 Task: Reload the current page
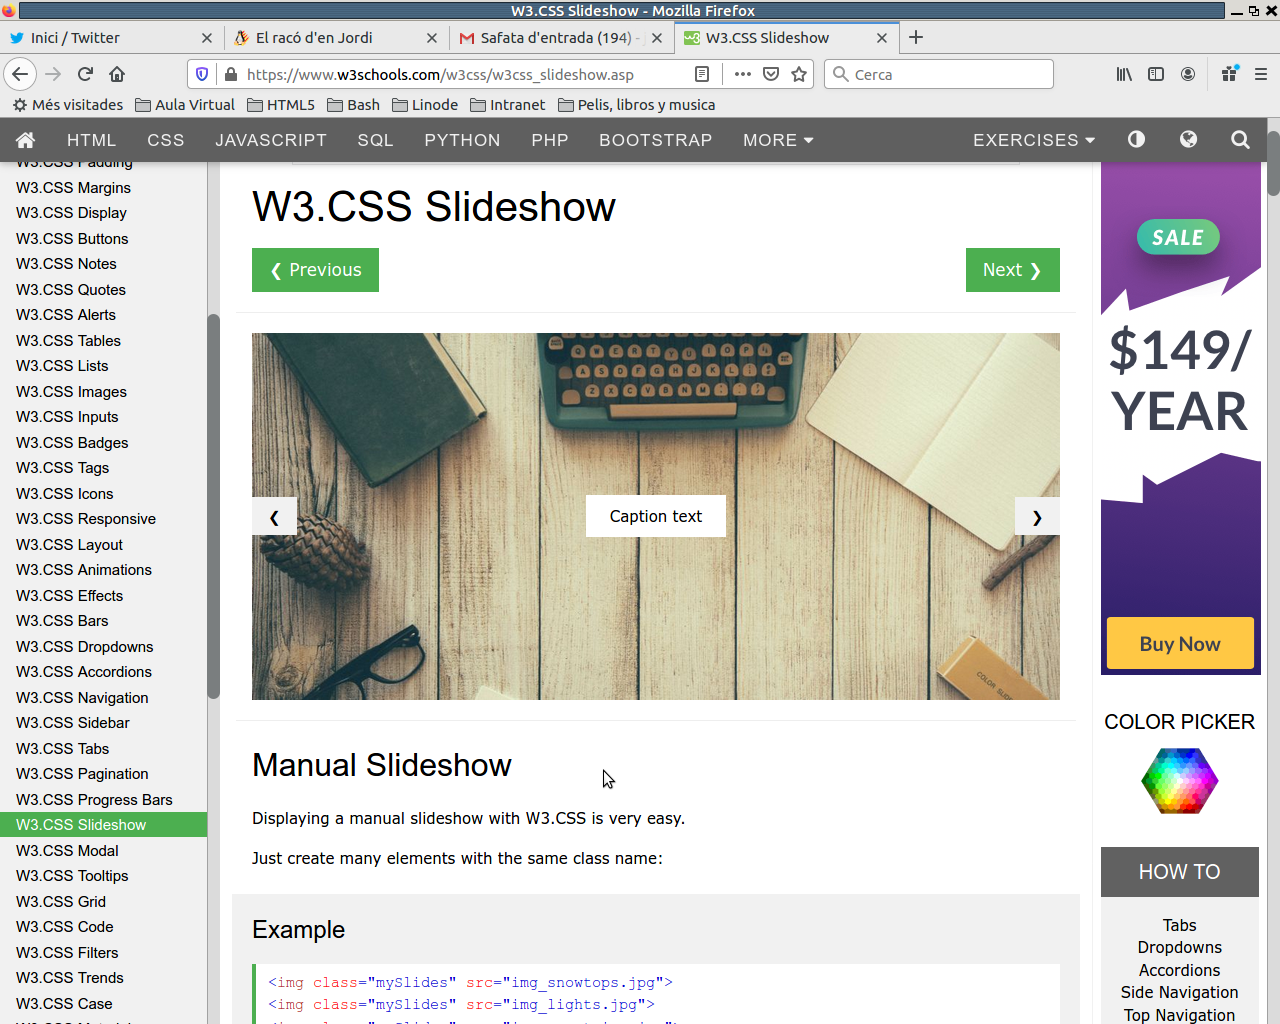pos(85,74)
